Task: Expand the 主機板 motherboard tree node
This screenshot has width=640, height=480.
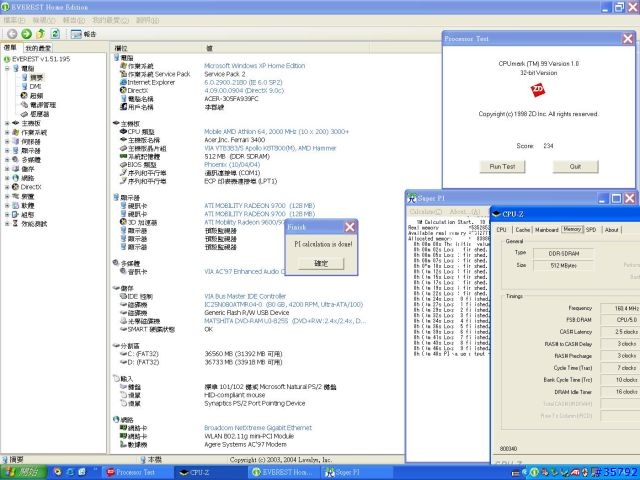Action: coord(7,123)
